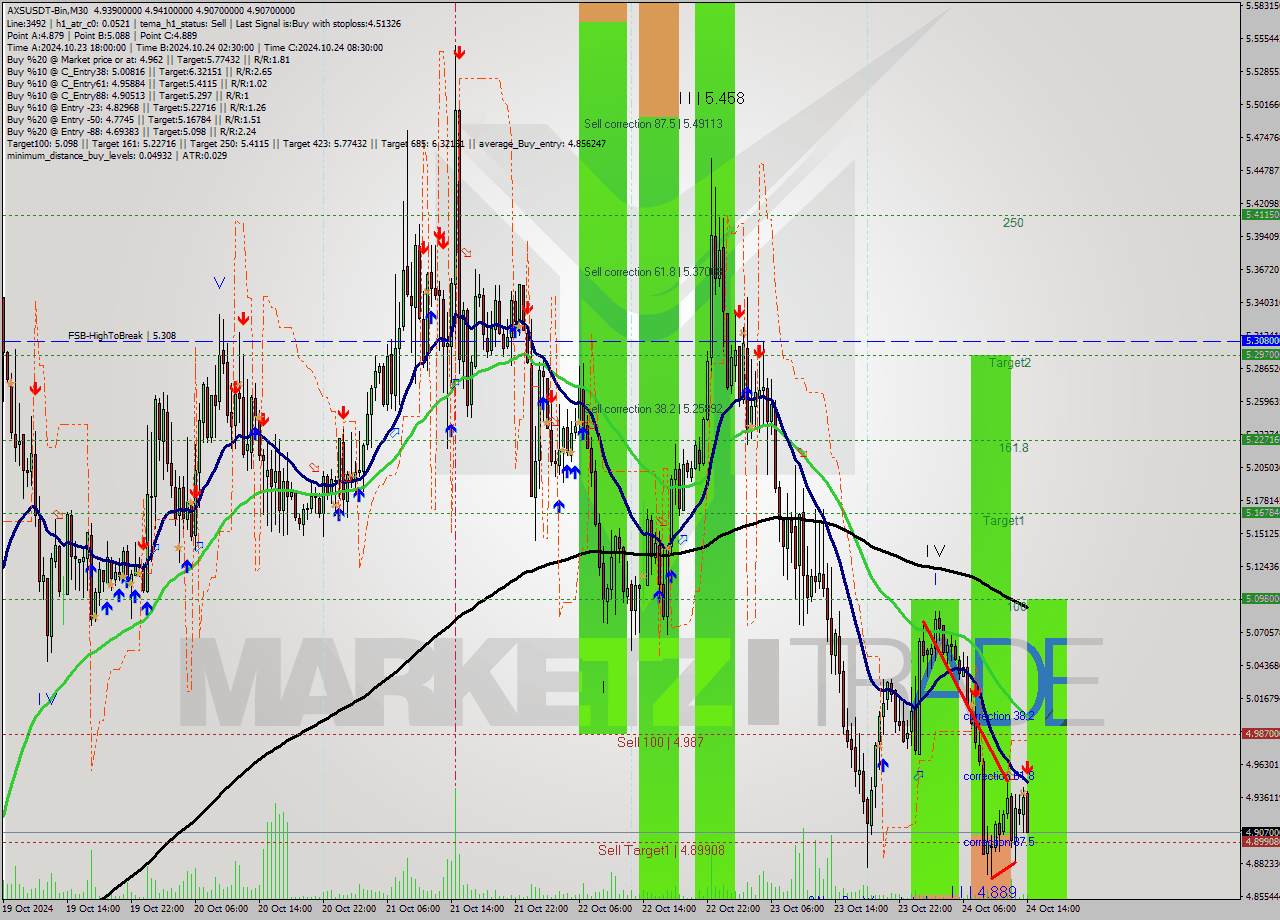
Task: Click the current price tag 4.90700
Action: [1260, 831]
